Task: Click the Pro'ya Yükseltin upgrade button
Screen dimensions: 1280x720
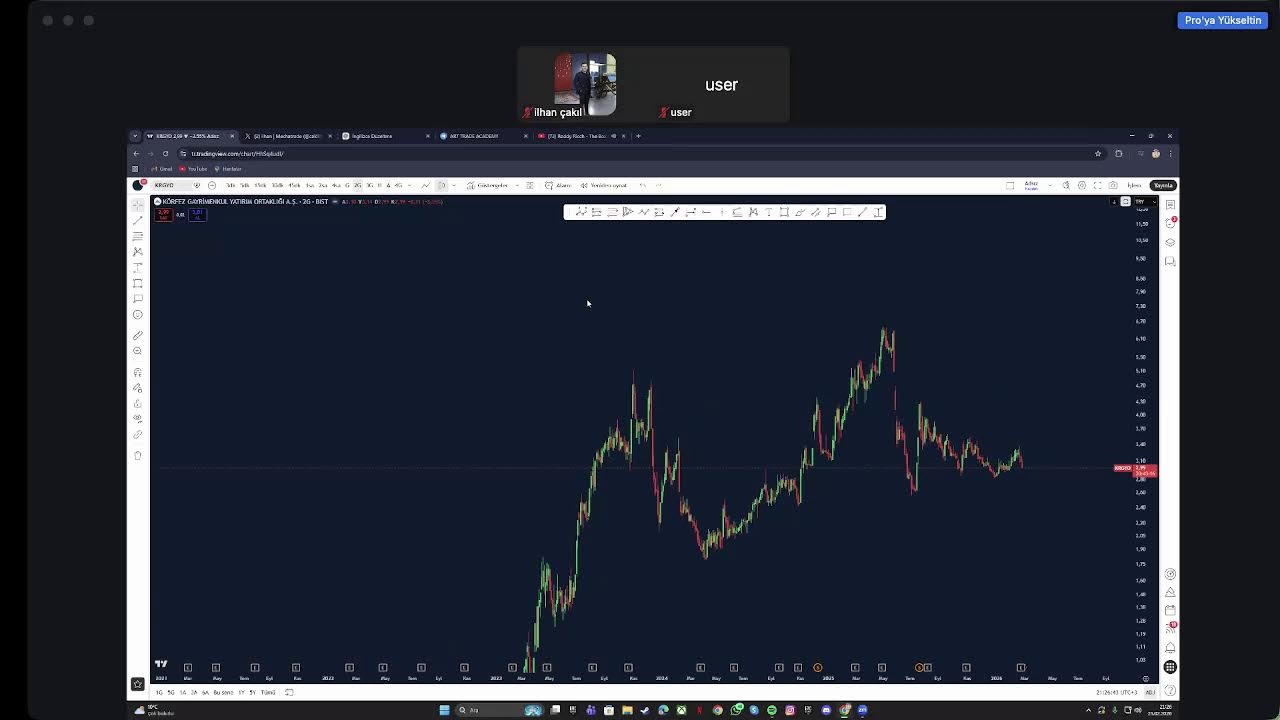Action: (x=1223, y=20)
